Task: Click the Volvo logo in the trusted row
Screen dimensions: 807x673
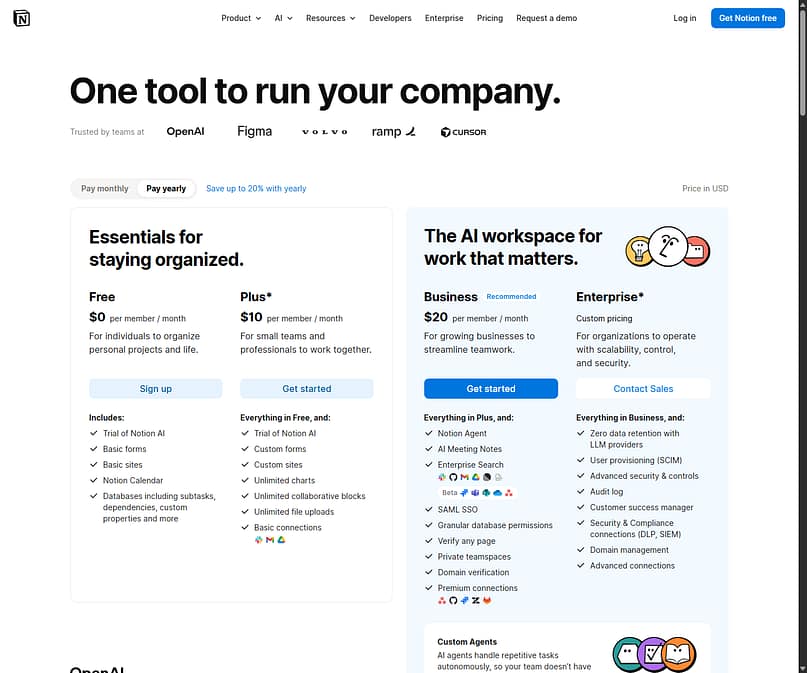Action: 324,132
